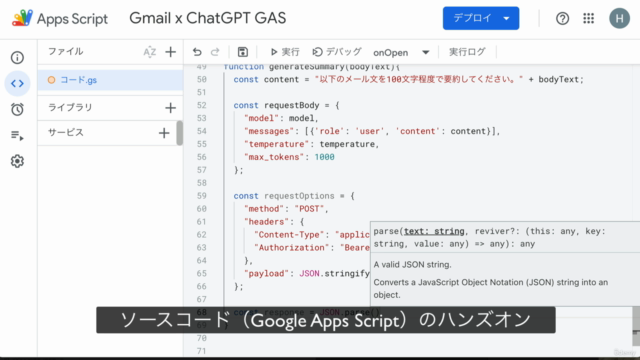Click the Apps Script logo
Screen dimensions: 640x360
click(x=60, y=18)
